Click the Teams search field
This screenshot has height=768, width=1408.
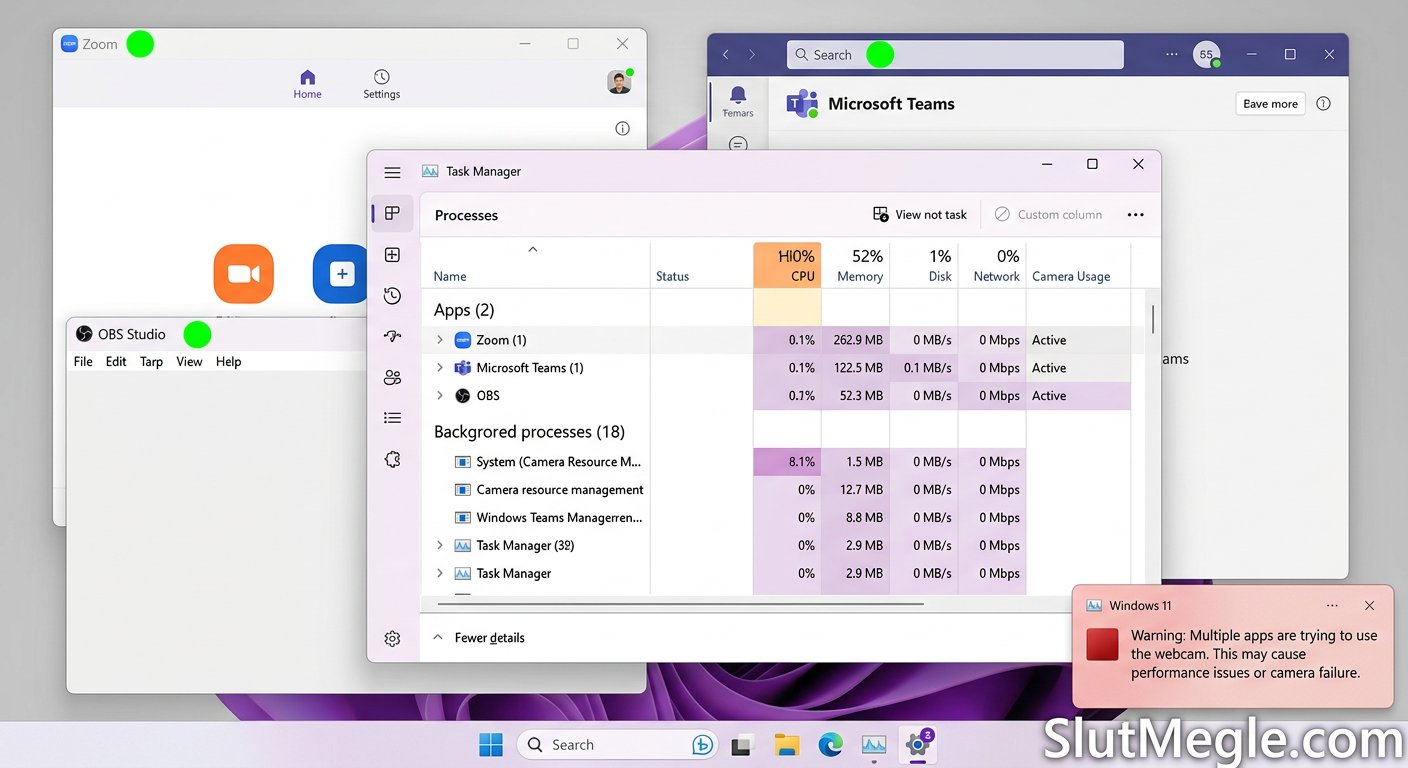coord(955,55)
